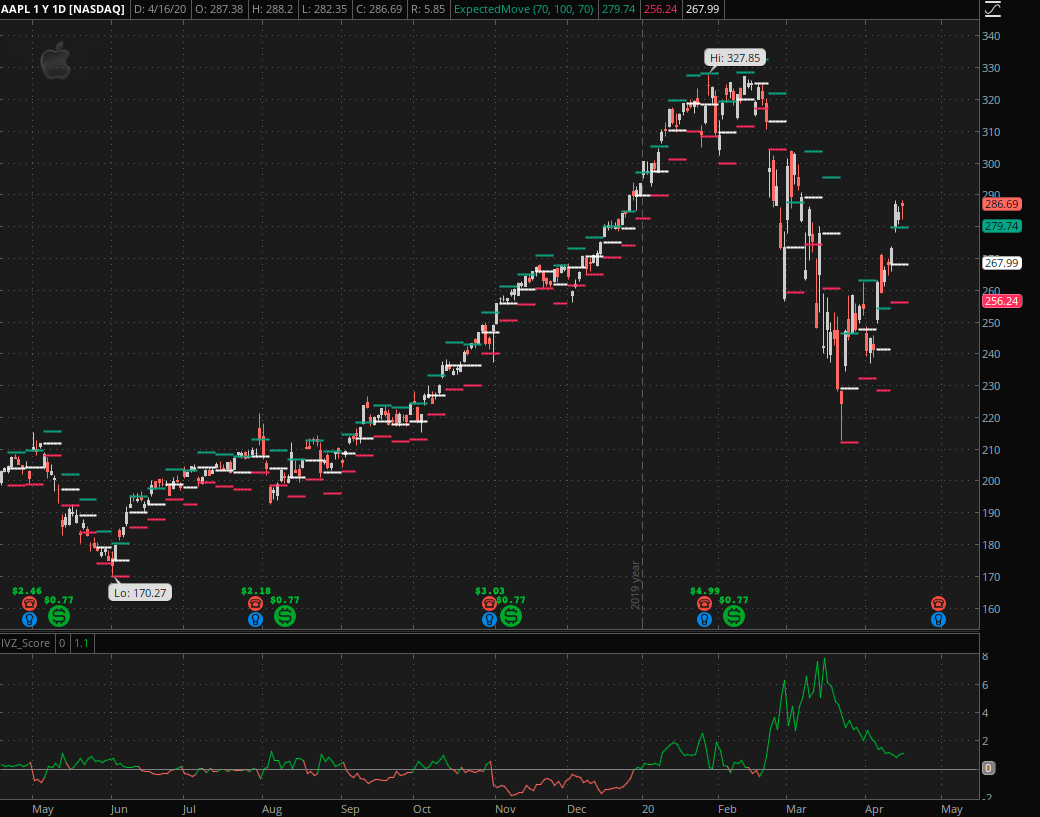
Task: Click the $4.99 earnings amount
Action: (705, 591)
